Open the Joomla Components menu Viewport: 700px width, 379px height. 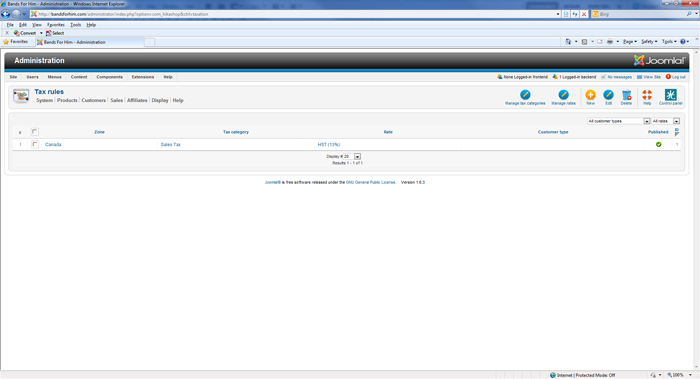[109, 77]
